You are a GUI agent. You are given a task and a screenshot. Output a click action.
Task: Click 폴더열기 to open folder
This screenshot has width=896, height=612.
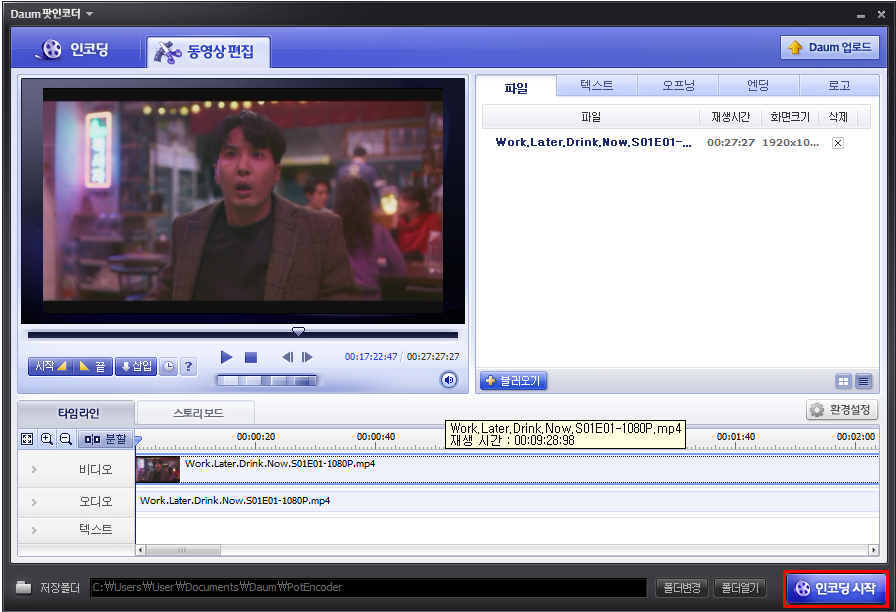click(x=740, y=587)
